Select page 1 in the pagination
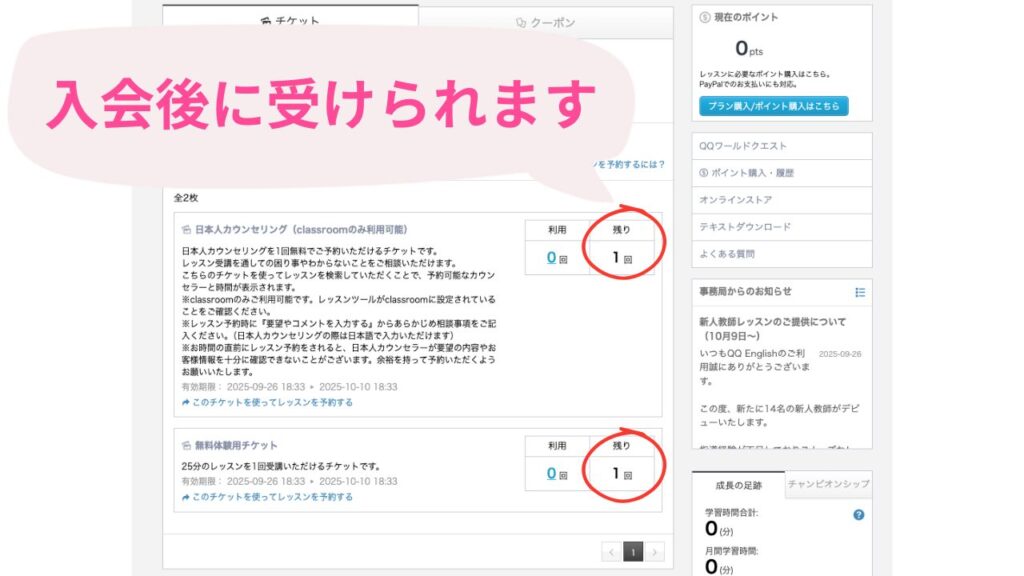 click(x=633, y=552)
